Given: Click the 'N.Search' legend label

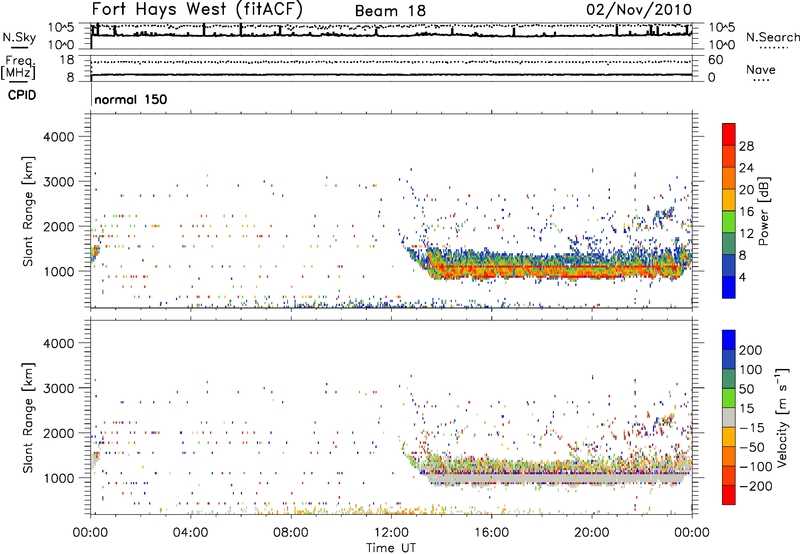Looking at the screenshot, I should 772,37.
